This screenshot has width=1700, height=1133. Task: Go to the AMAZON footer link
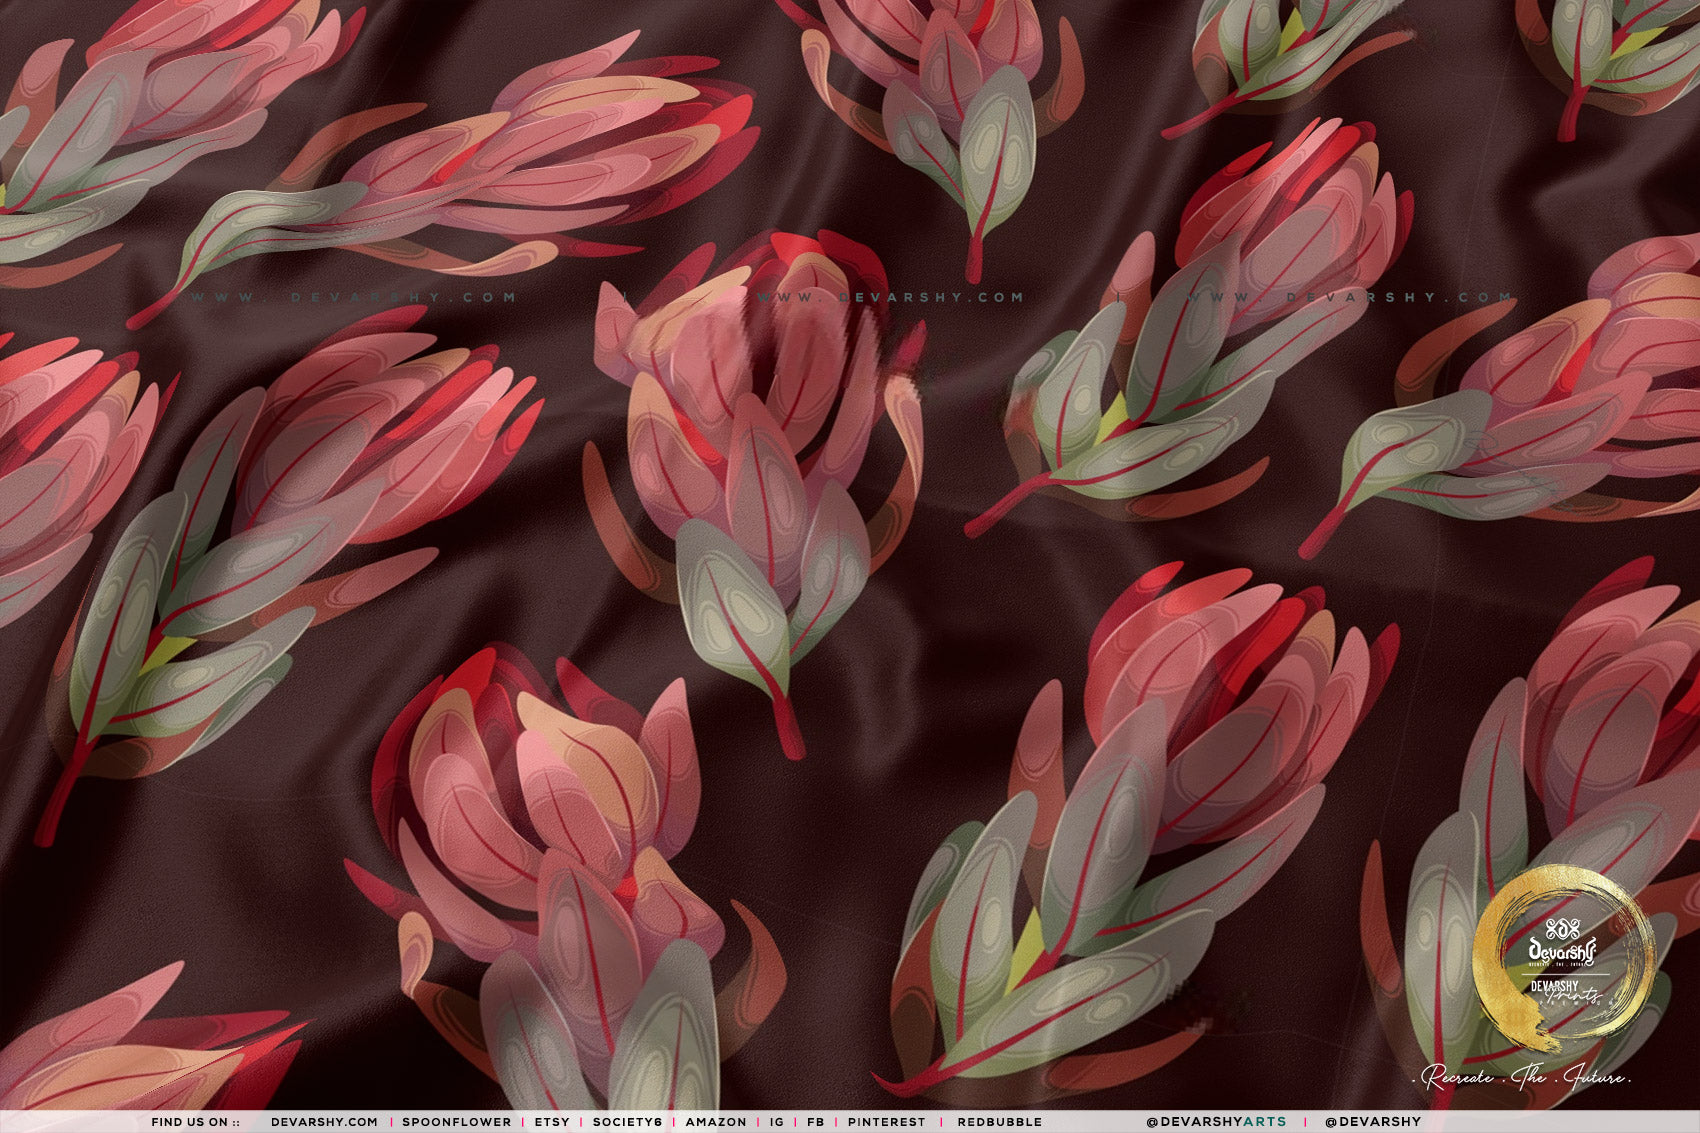pos(716,1122)
